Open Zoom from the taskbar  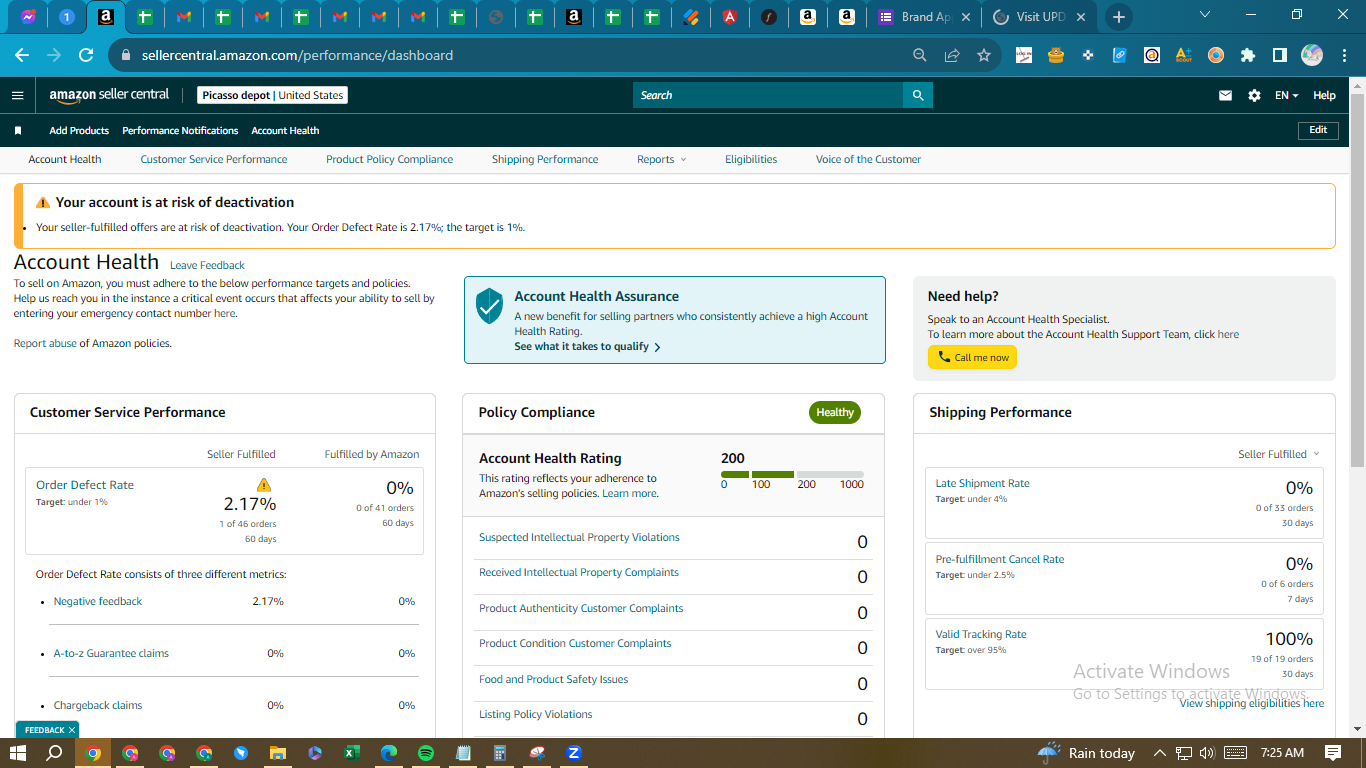click(x=573, y=753)
